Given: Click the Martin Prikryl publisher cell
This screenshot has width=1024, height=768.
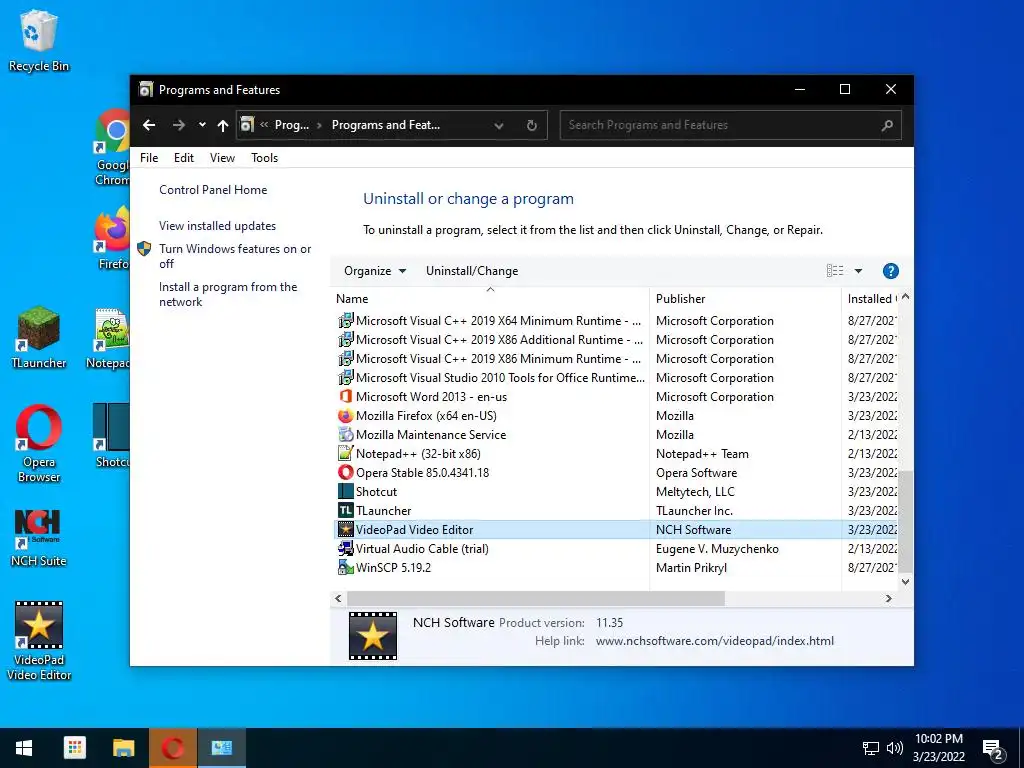Looking at the screenshot, I should (x=691, y=568).
